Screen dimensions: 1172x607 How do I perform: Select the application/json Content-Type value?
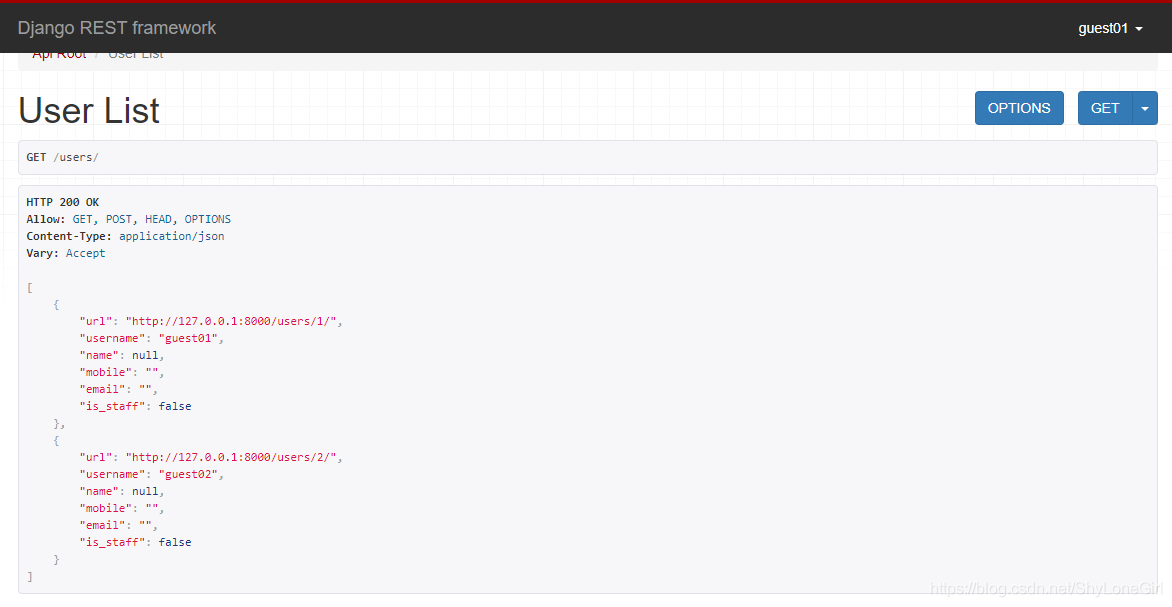point(172,235)
